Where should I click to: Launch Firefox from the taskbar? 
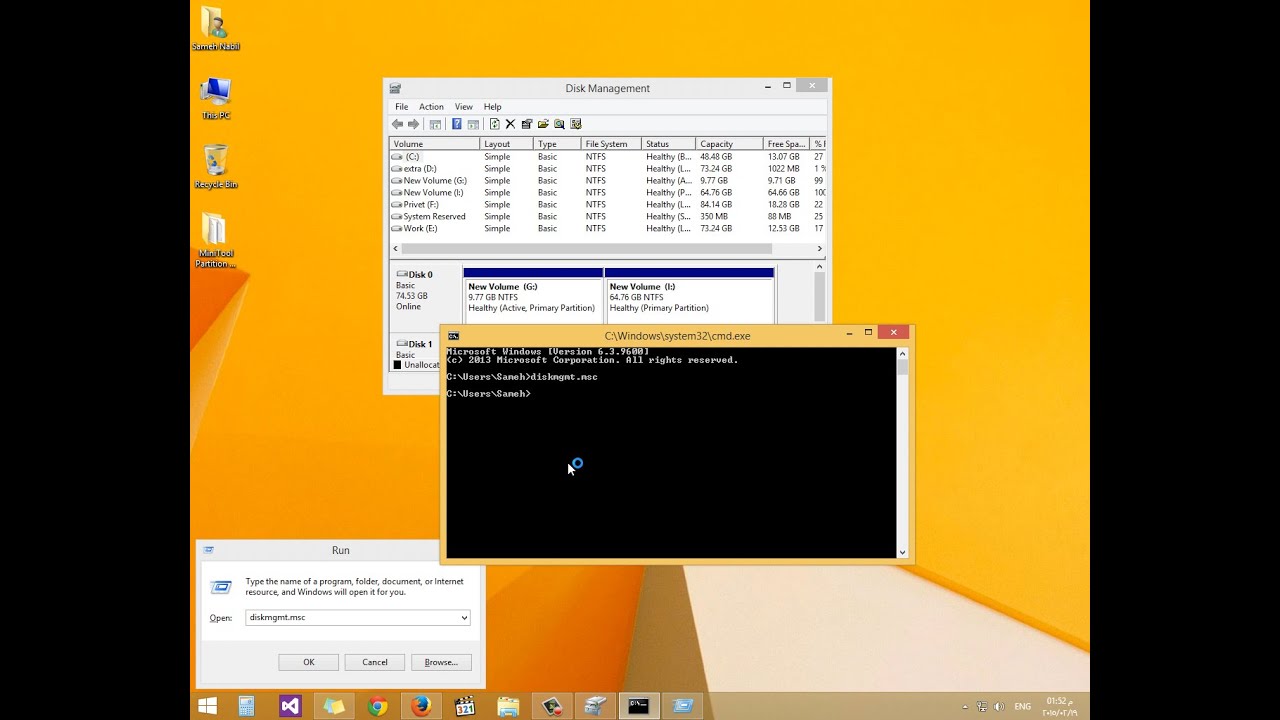click(x=421, y=706)
